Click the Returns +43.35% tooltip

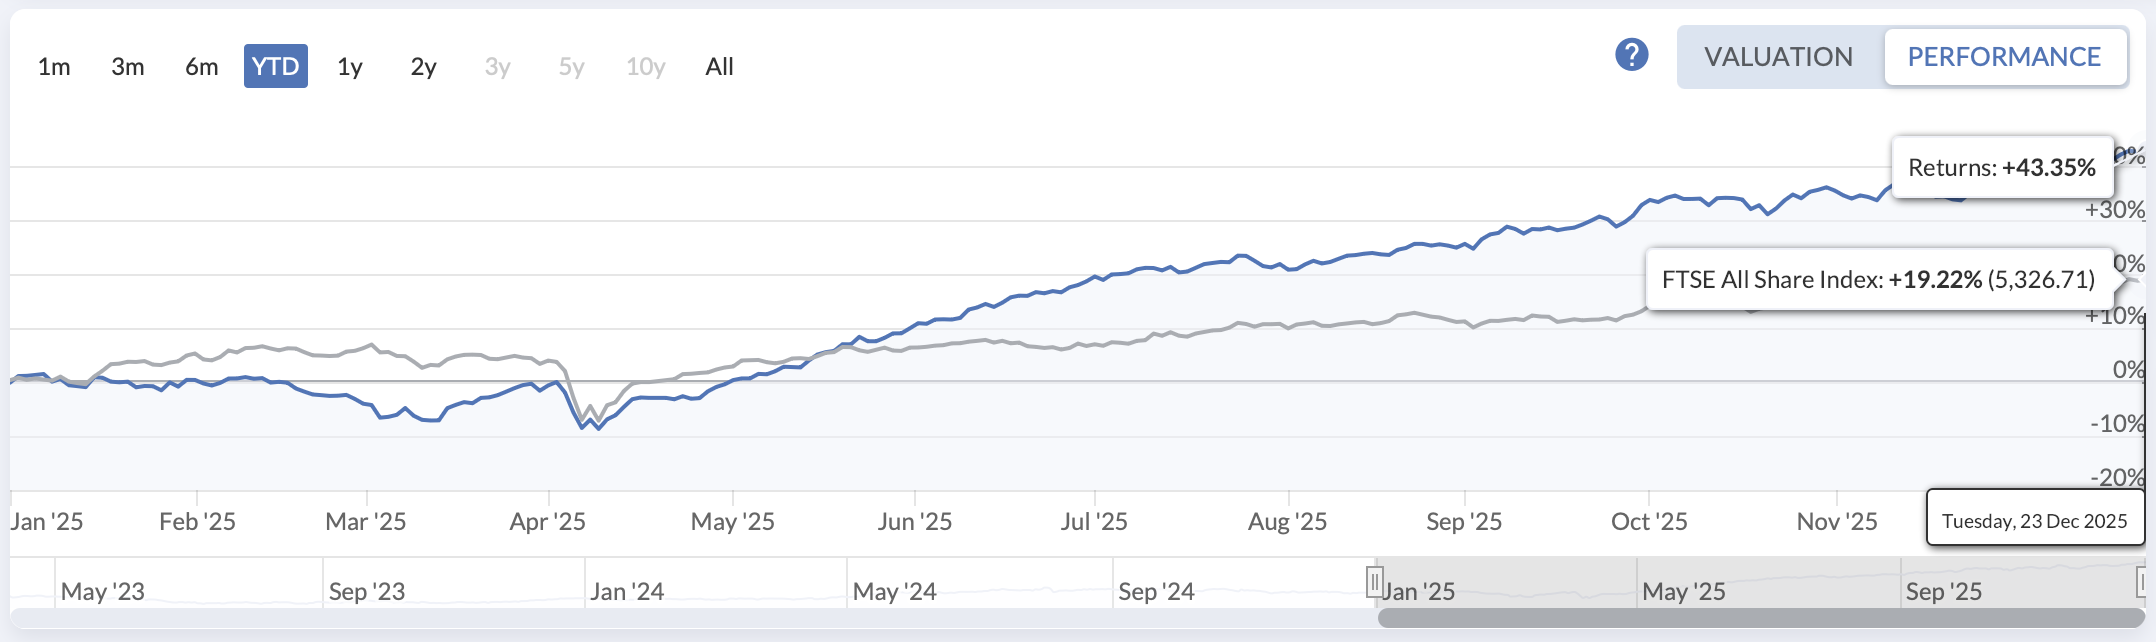tap(2001, 167)
